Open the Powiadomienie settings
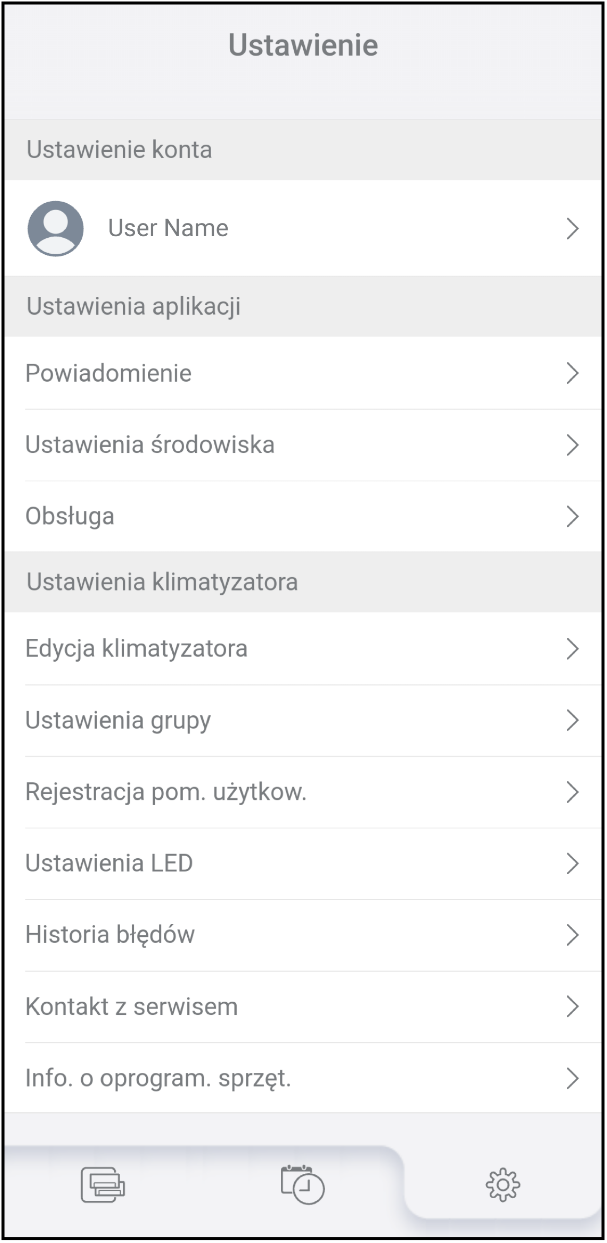 point(109,373)
